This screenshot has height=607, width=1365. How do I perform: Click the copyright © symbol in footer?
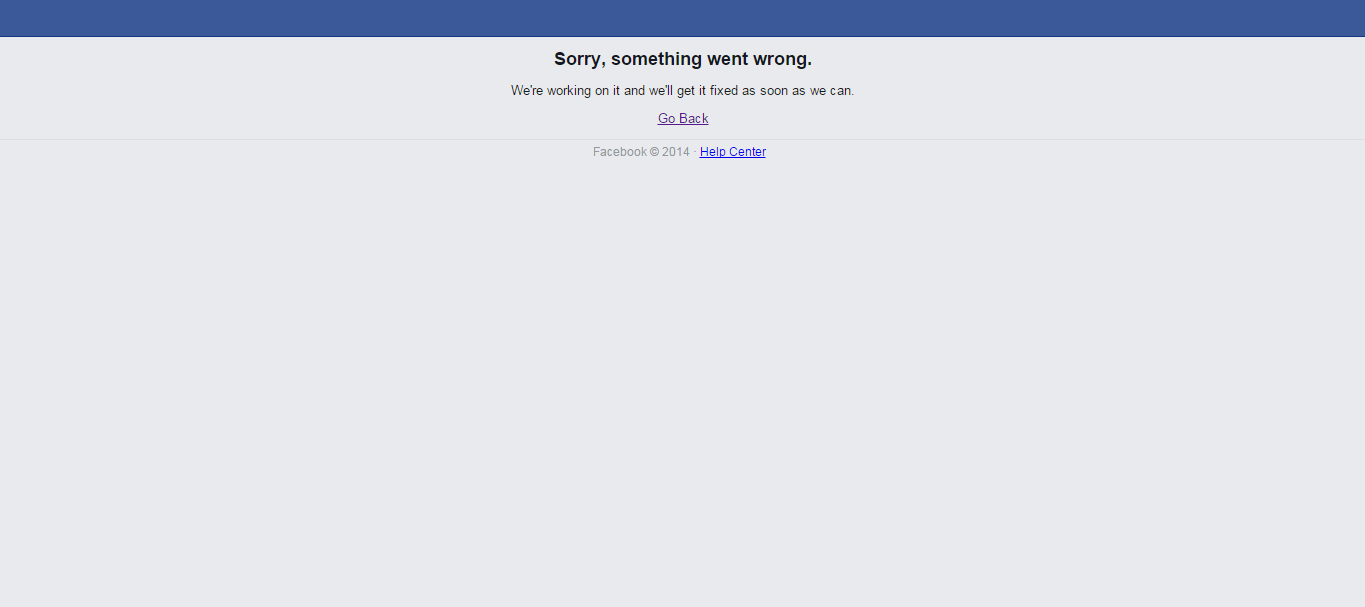click(x=654, y=152)
